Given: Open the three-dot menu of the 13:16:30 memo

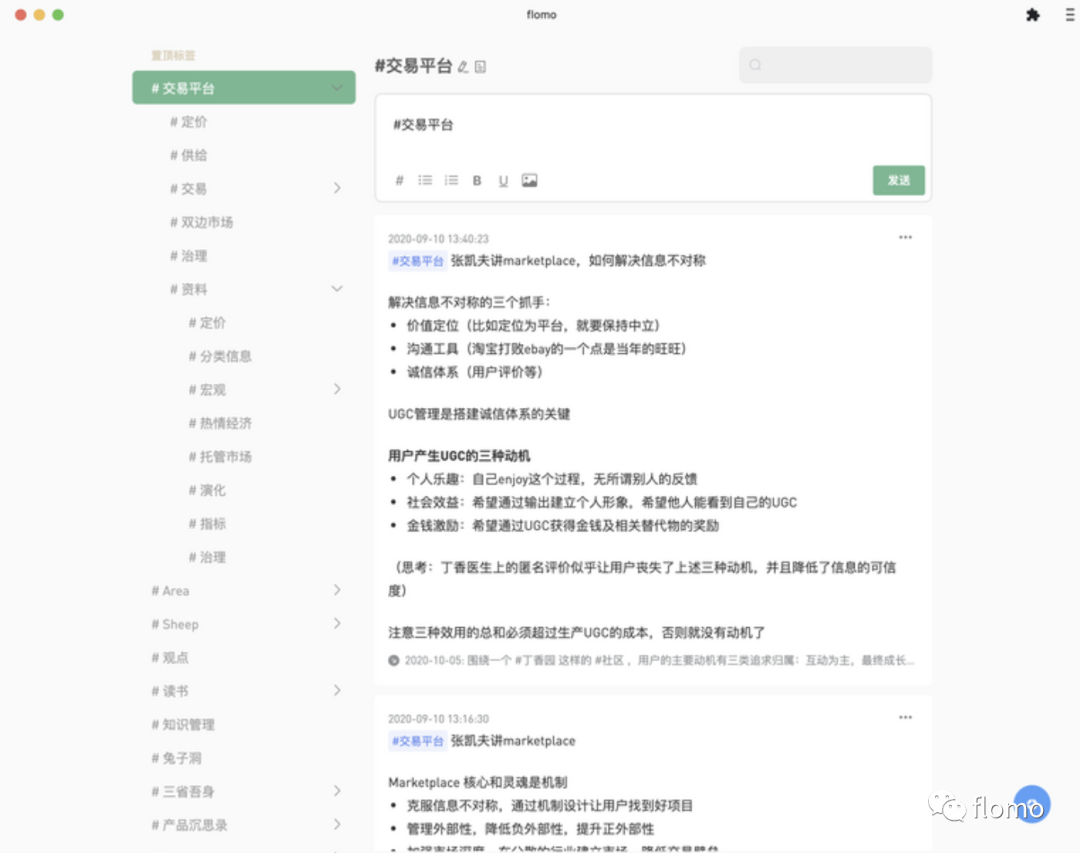Looking at the screenshot, I should (905, 717).
